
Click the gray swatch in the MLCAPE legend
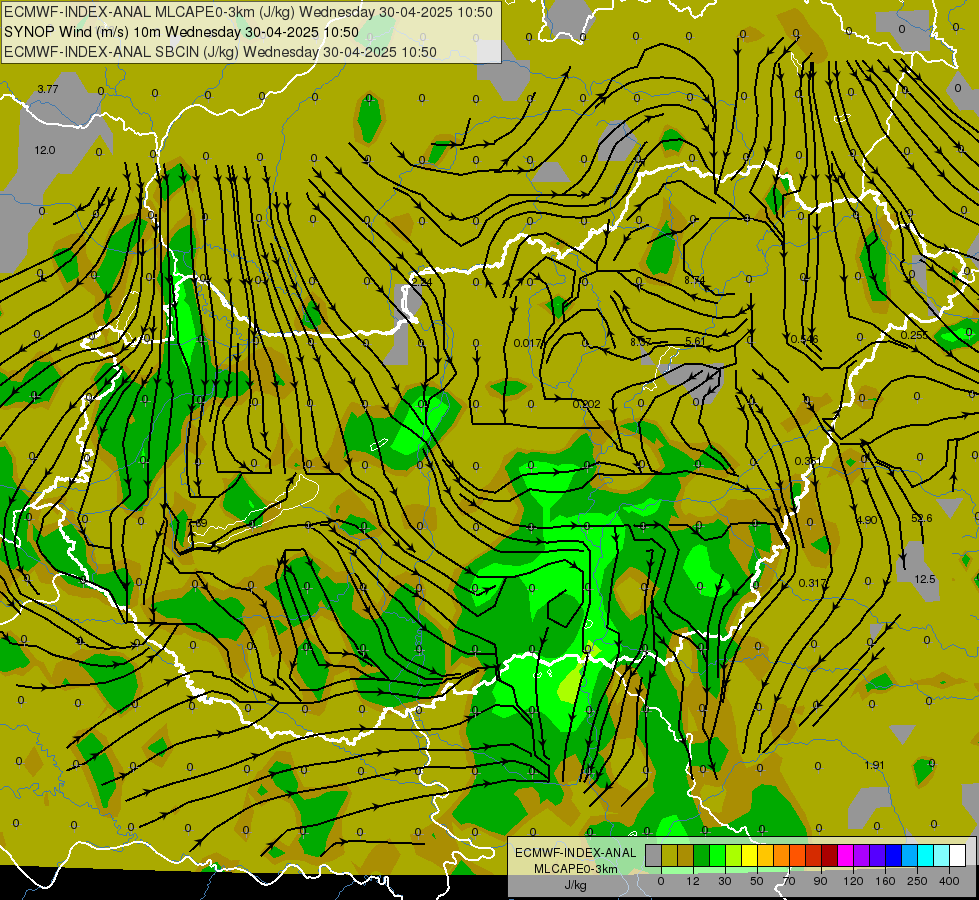tap(654, 855)
